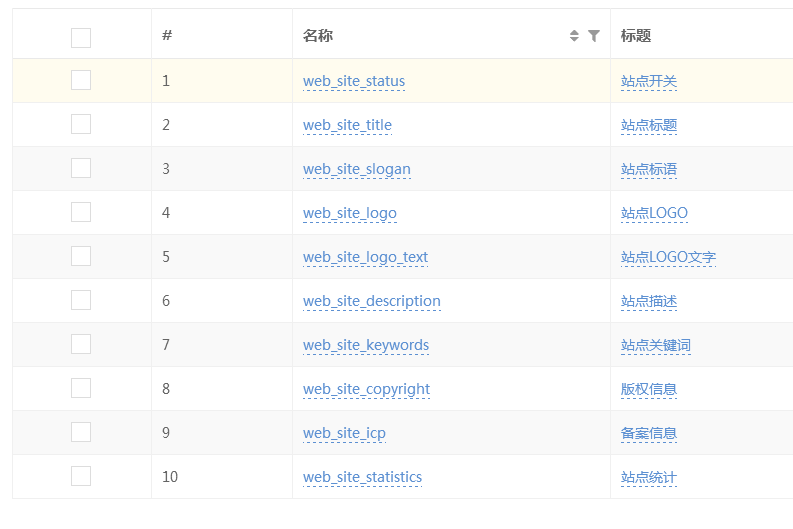The height and width of the screenshot is (529, 793).
Task: Open web_site_logo_text link
Action: point(366,257)
